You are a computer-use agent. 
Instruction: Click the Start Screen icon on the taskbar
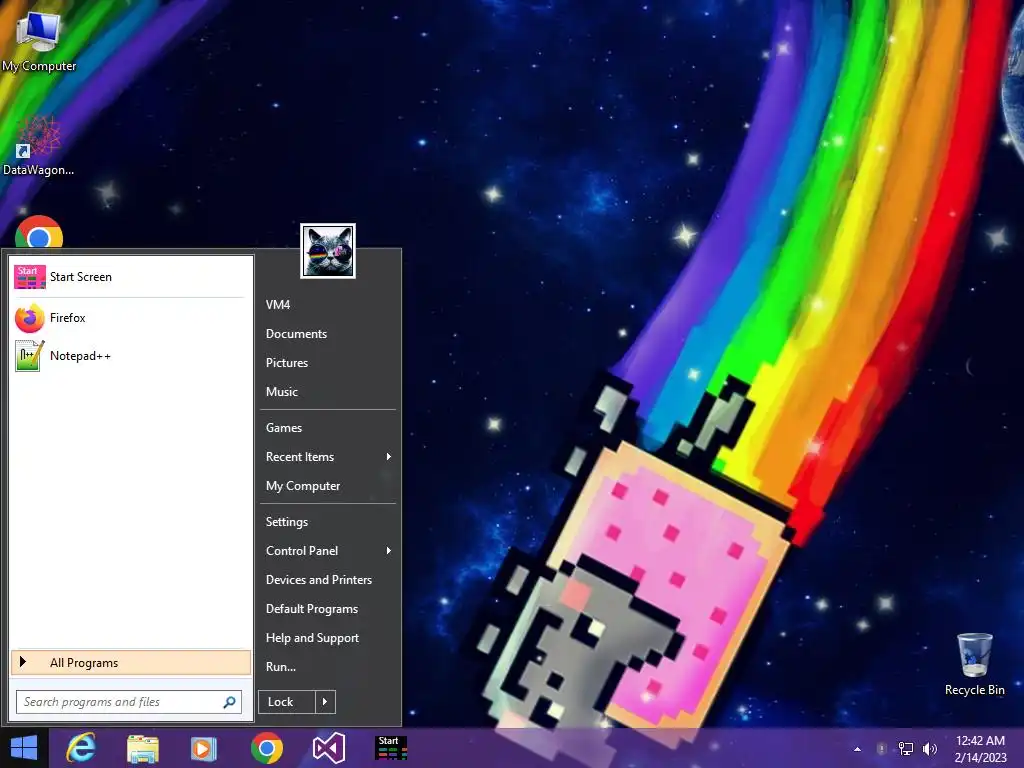[x=391, y=748]
